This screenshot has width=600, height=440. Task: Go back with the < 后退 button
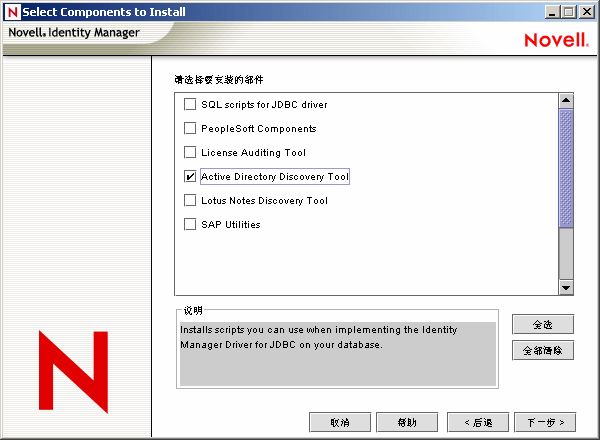[478, 422]
